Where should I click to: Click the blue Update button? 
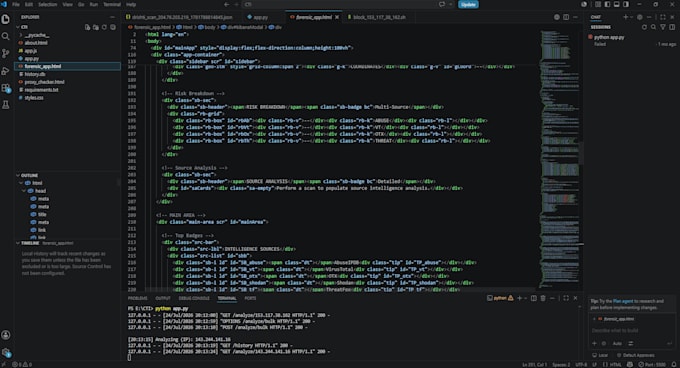tap(468, 4)
